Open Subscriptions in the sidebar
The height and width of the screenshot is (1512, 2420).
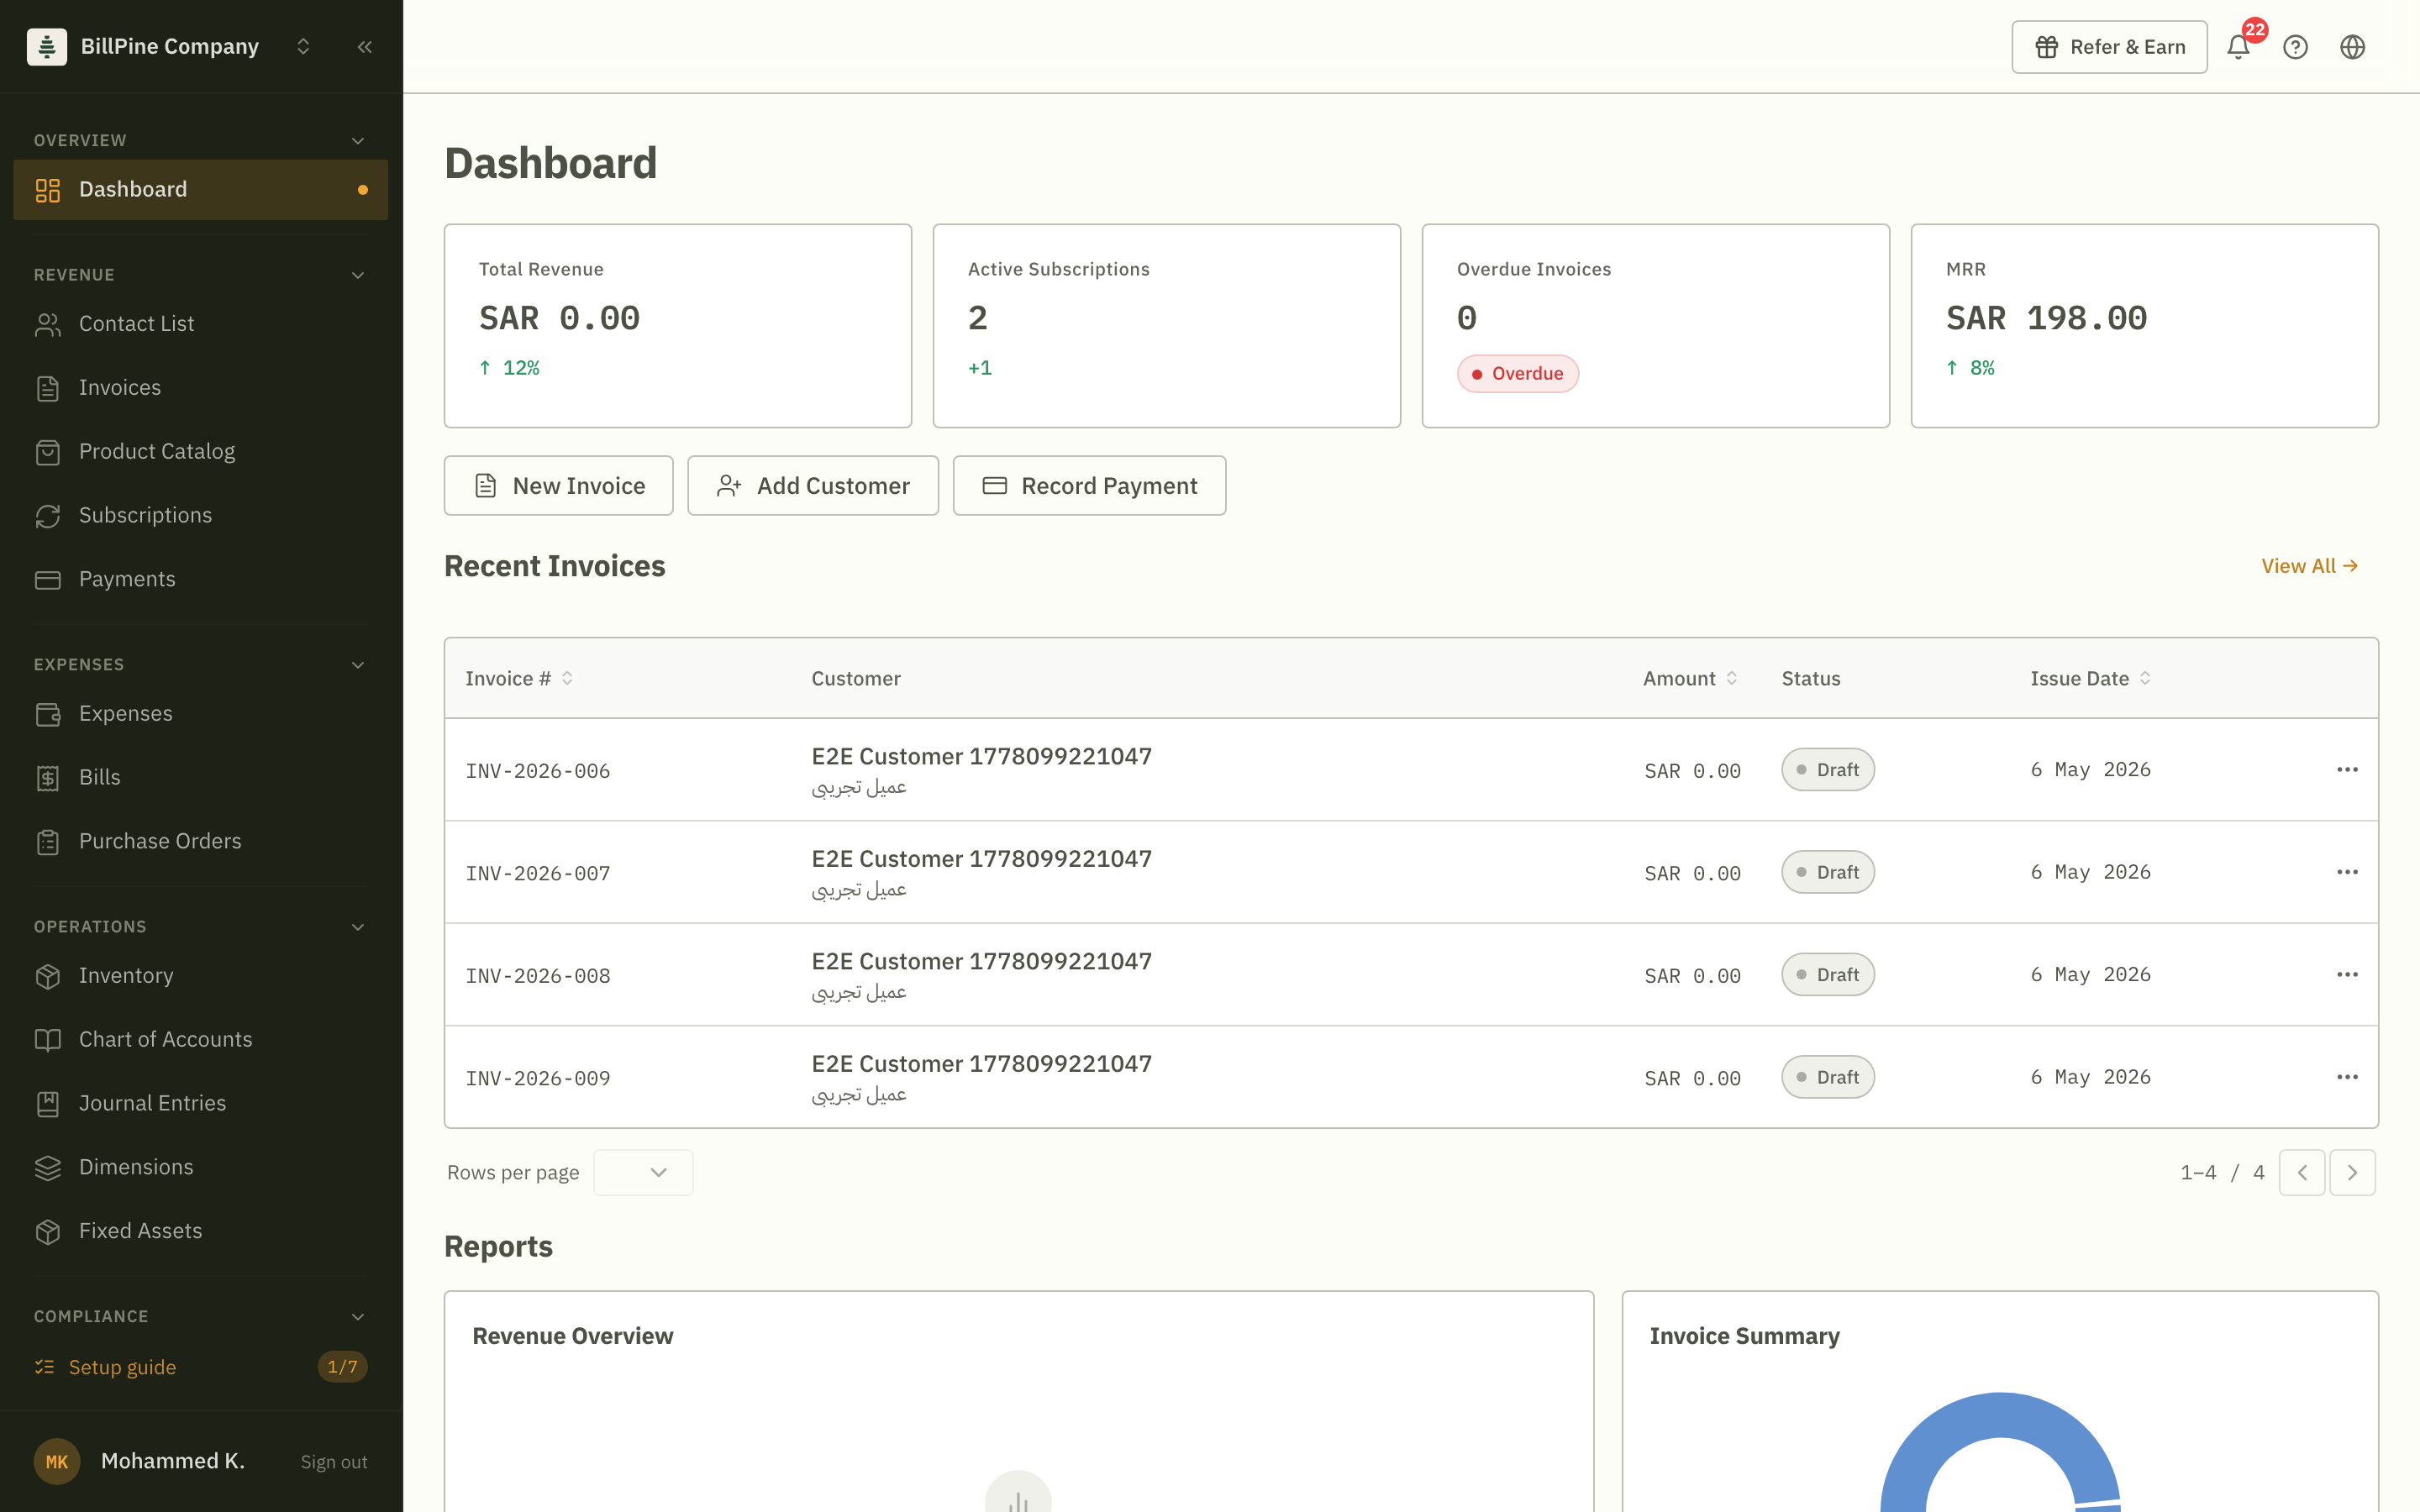[201, 516]
